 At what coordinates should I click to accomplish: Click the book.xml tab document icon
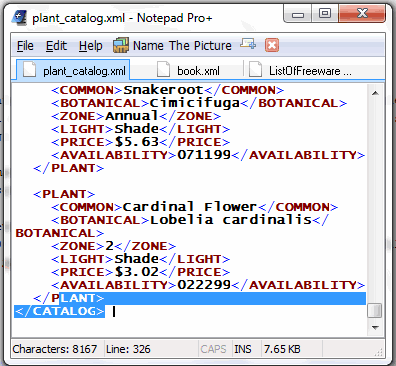point(163,70)
